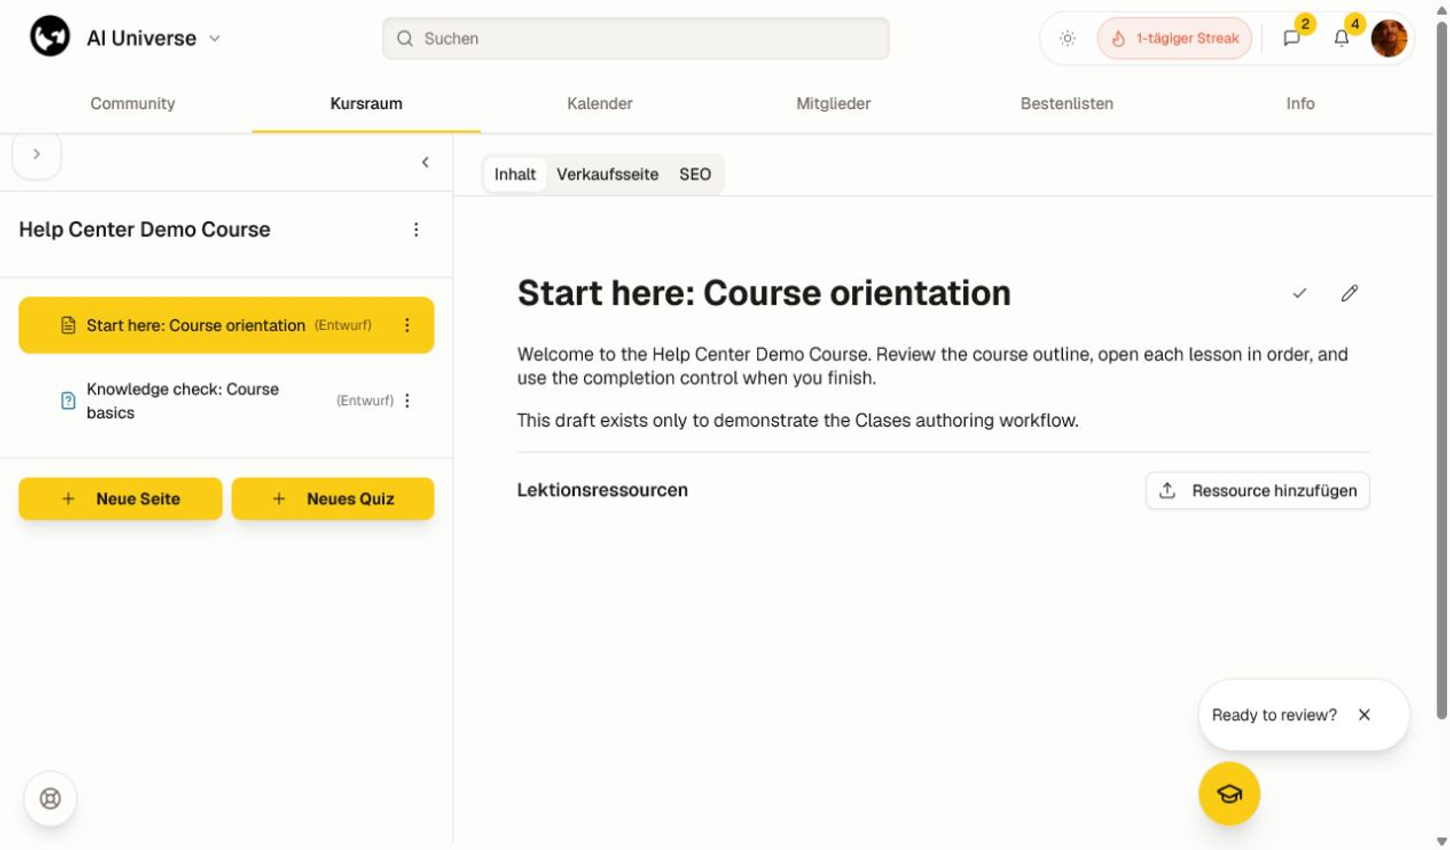Click the upload icon in Ressource hinzufügen

(1167, 491)
